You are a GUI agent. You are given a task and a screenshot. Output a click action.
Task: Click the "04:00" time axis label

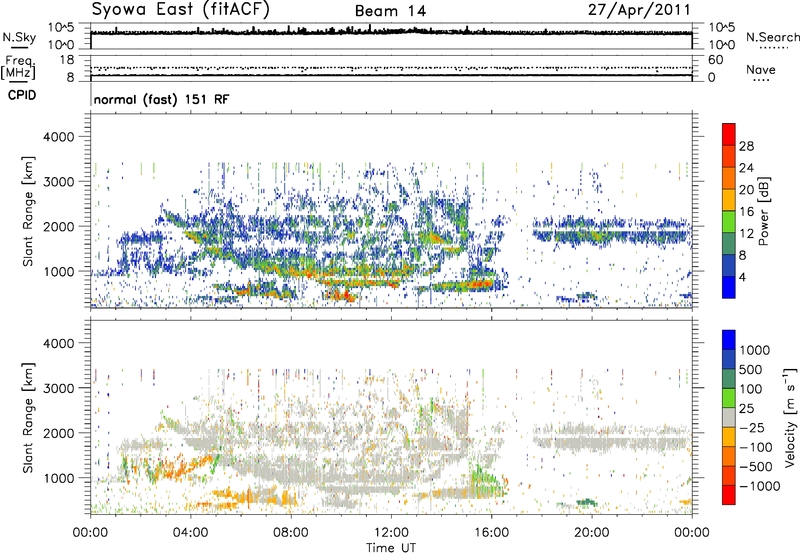pyautogui.click(x=190, y=533)
